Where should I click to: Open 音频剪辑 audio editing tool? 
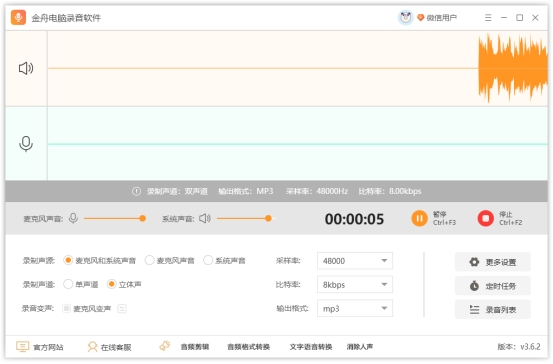195,347
